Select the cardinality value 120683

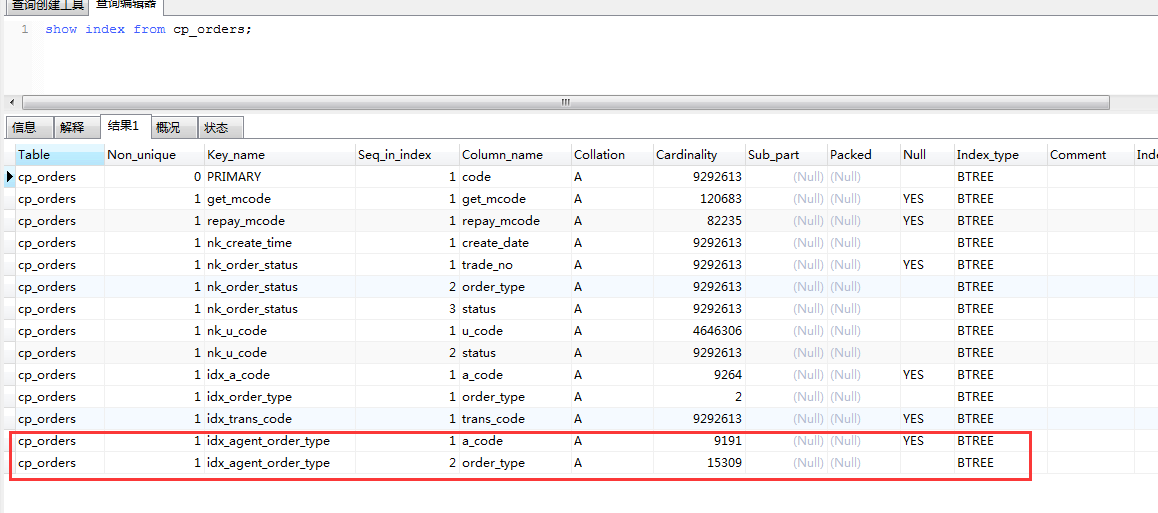[699, 199]
